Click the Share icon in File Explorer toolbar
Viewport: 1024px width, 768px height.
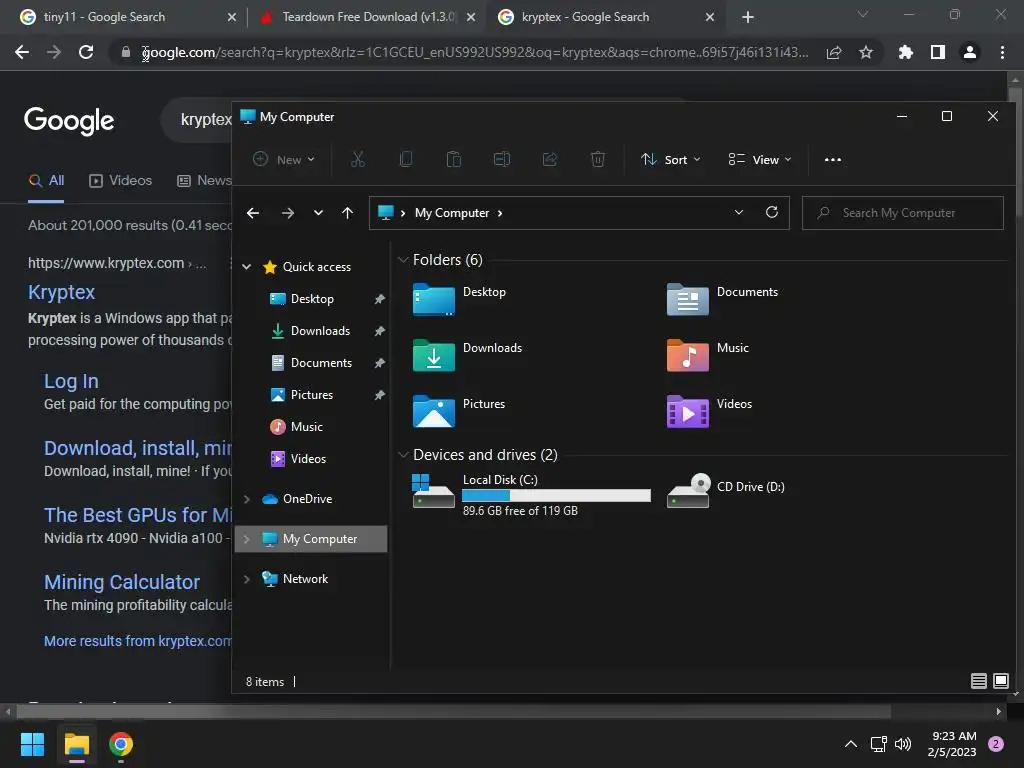pyautogui.click(x=550, y=159)
